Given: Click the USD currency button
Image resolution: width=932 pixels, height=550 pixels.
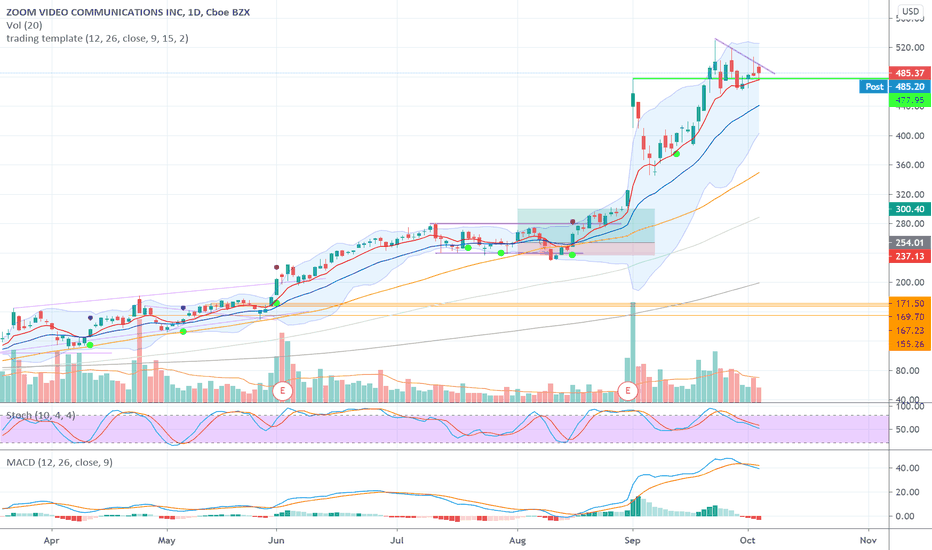Looking at the screenshot, I should click(910, 11).
